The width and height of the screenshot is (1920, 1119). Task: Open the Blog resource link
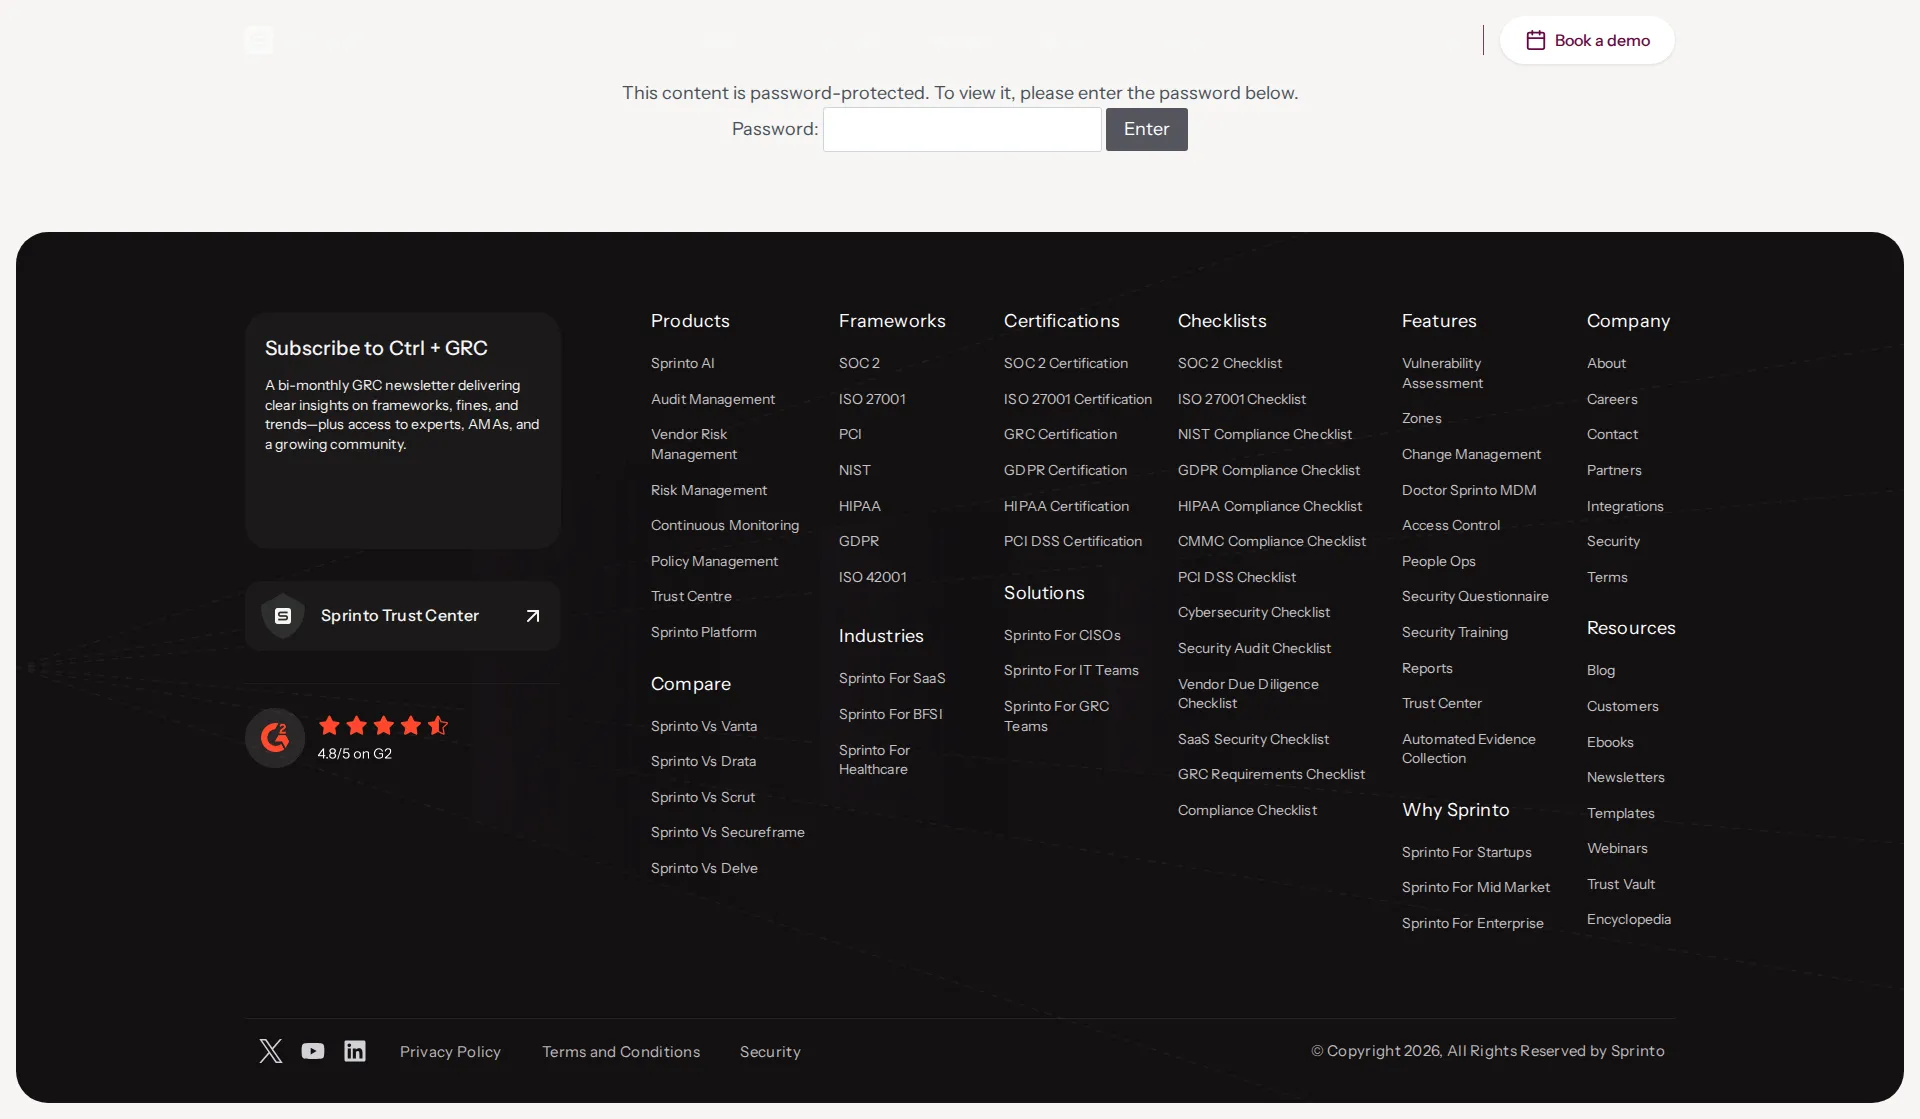1601,670
